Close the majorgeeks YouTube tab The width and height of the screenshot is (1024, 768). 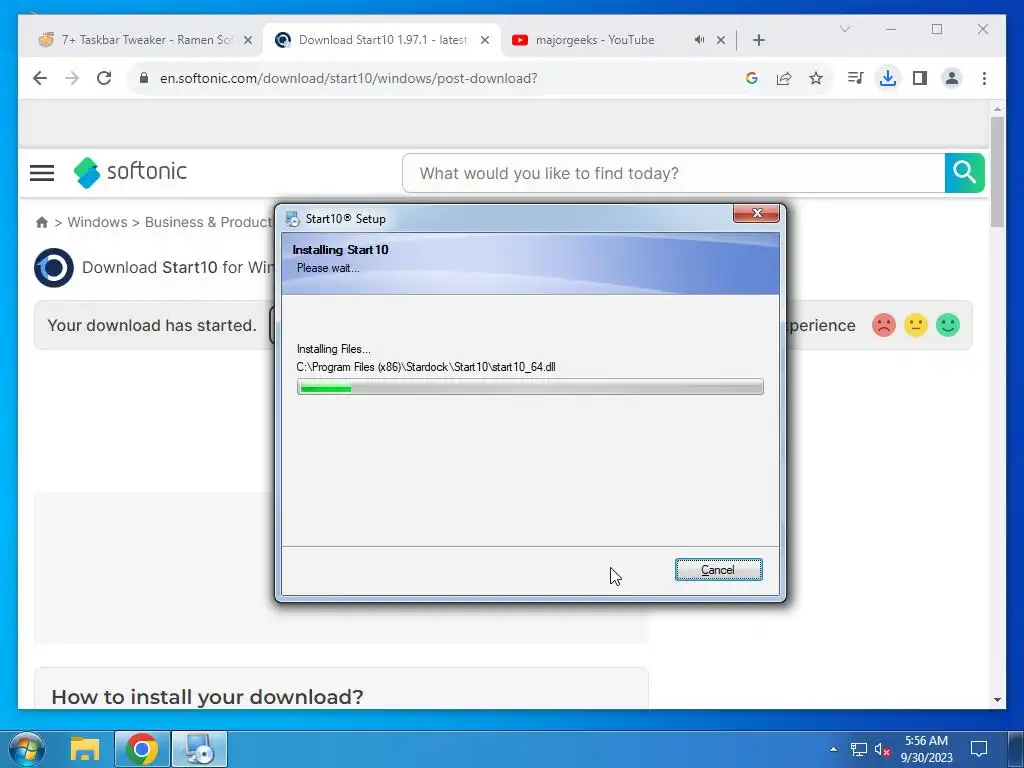[x=721, y=40]
